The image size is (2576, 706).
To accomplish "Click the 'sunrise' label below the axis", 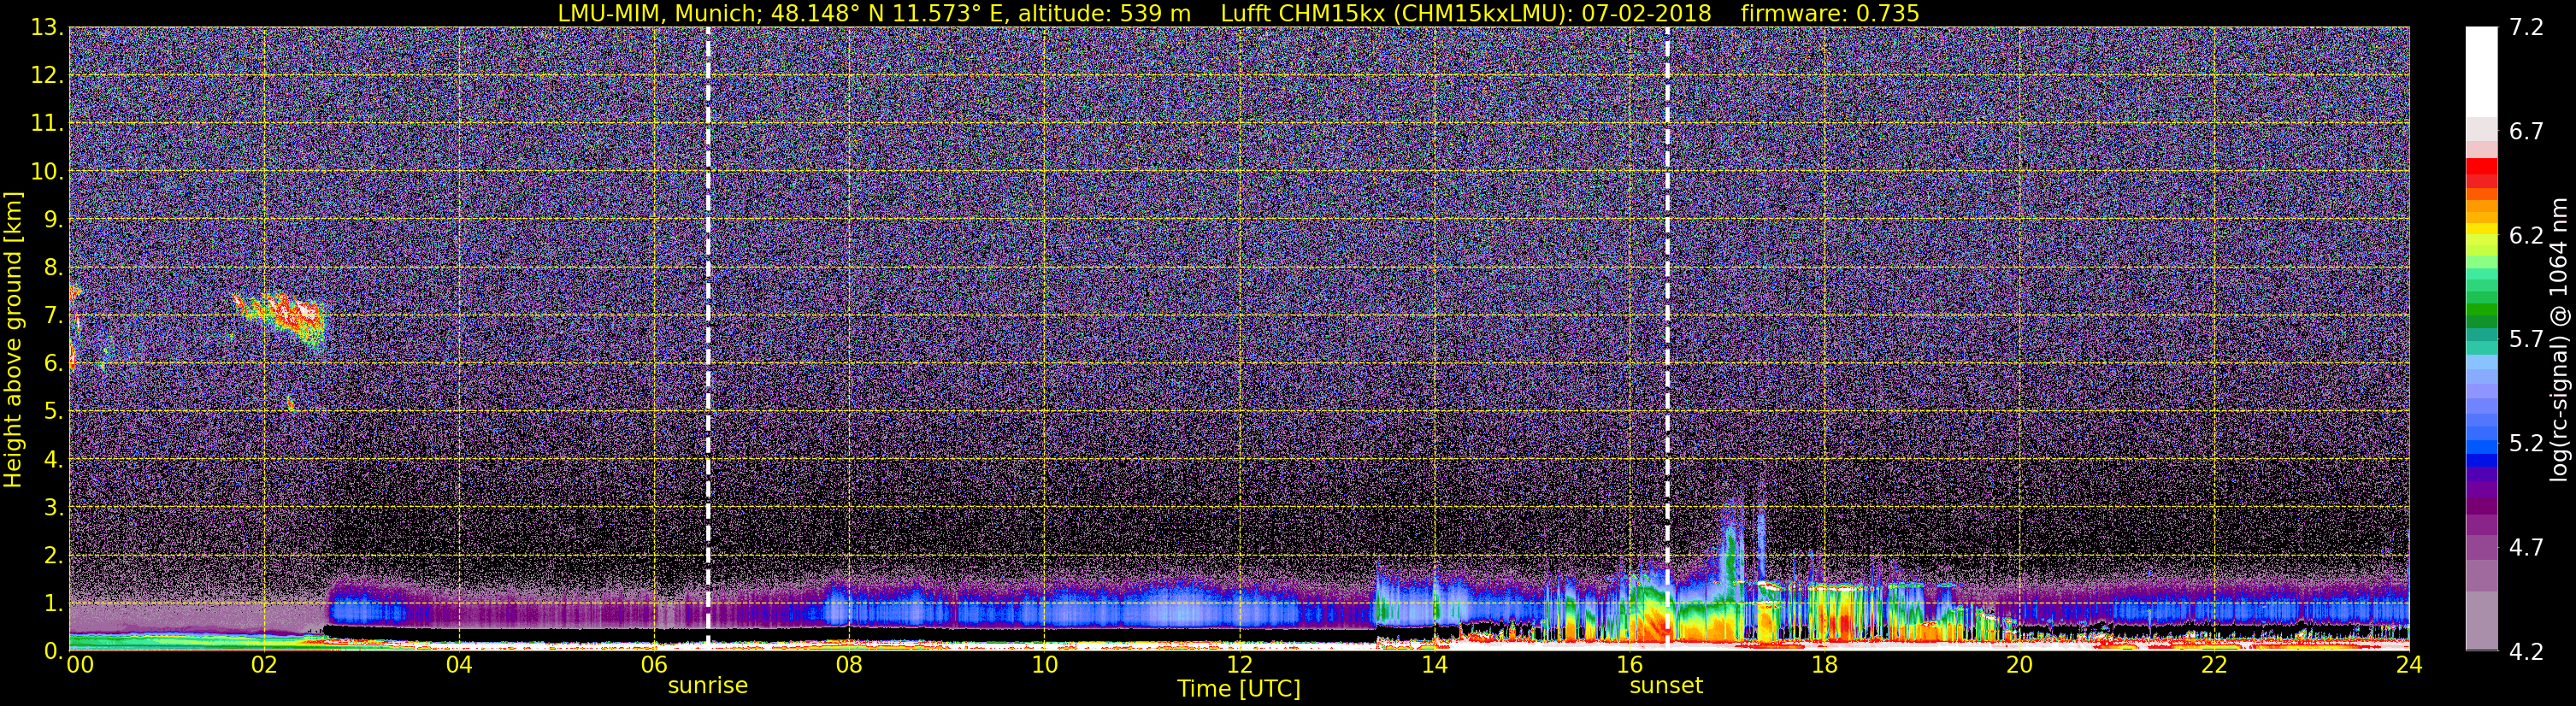I will click(x=707, y=686).
